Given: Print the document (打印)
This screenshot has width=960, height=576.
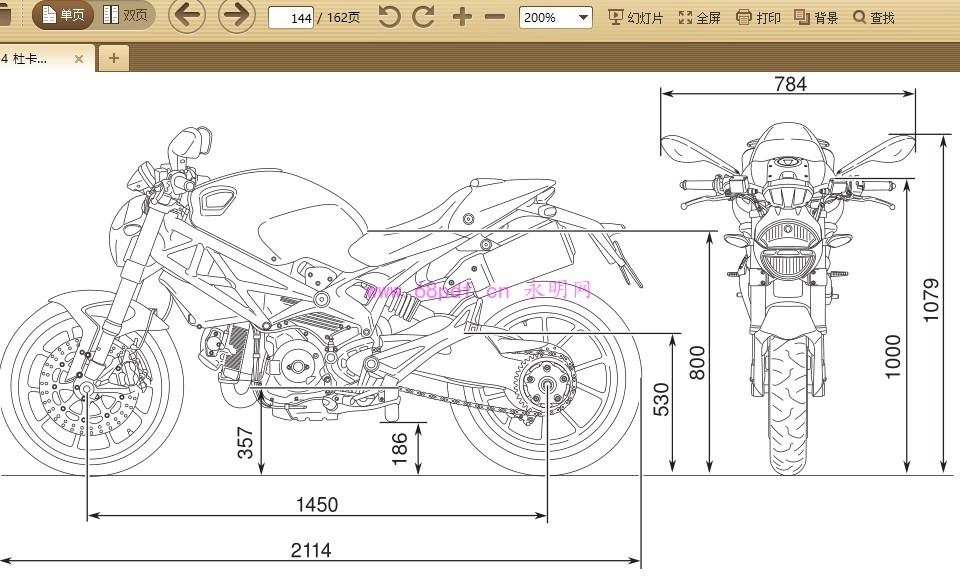Looking at the screenshot, I should pyautogui.click(x=758, y=18).
